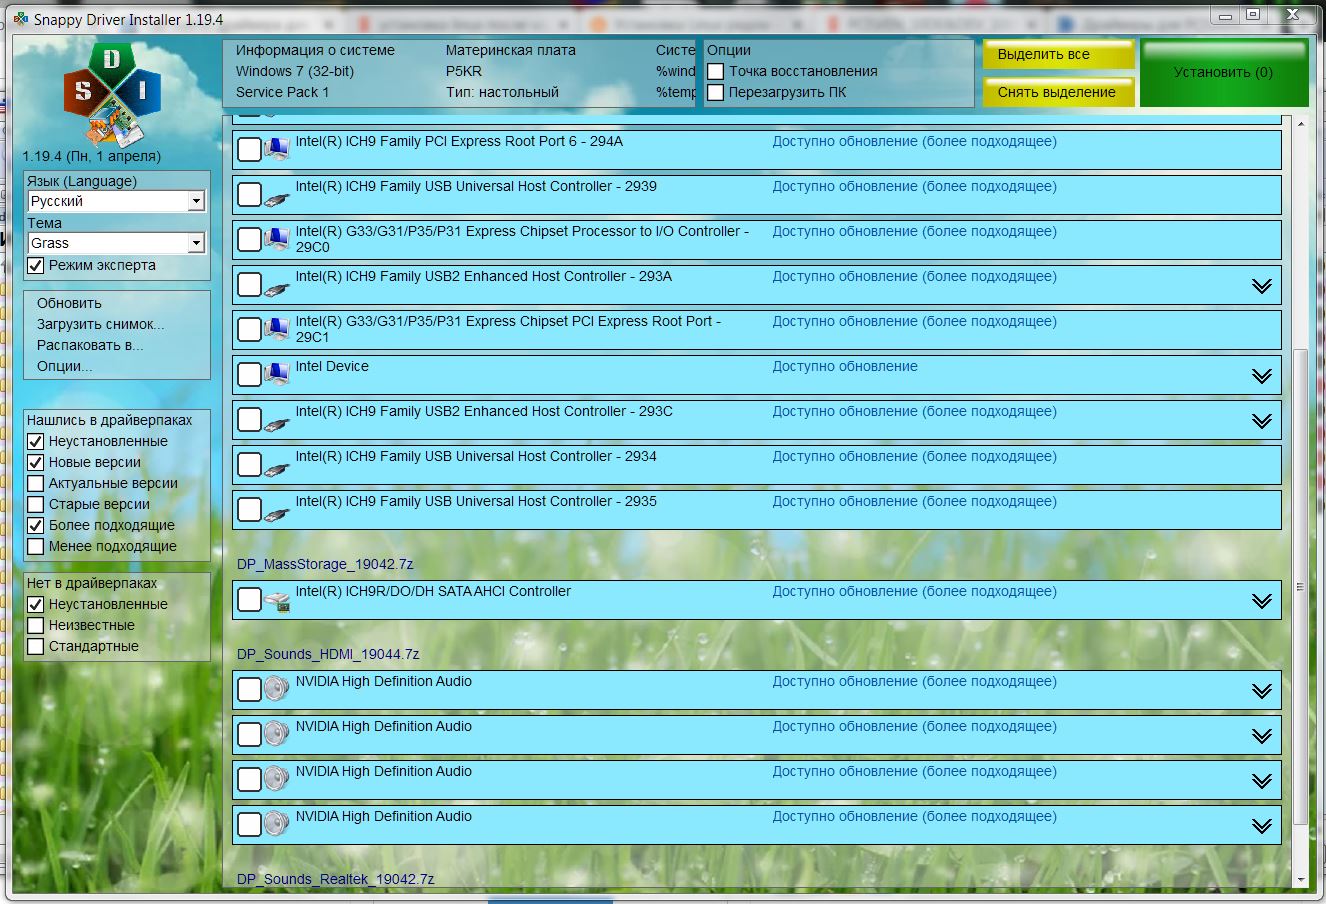Click 'Загрузить снимок...' menu item
The height and width of the screenshot is (904, 1326).
pos(100,324)
